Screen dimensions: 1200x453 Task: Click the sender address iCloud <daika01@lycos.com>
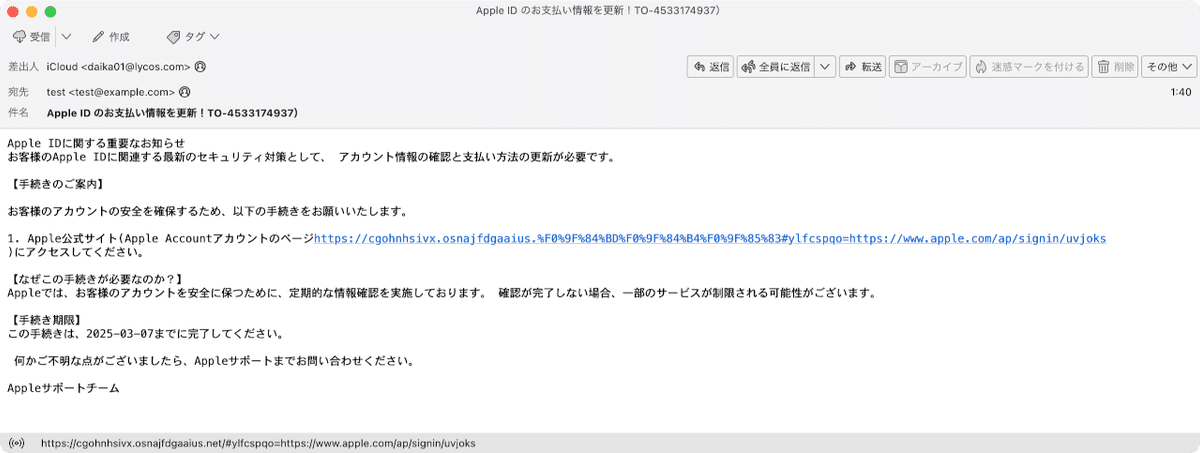119,67
